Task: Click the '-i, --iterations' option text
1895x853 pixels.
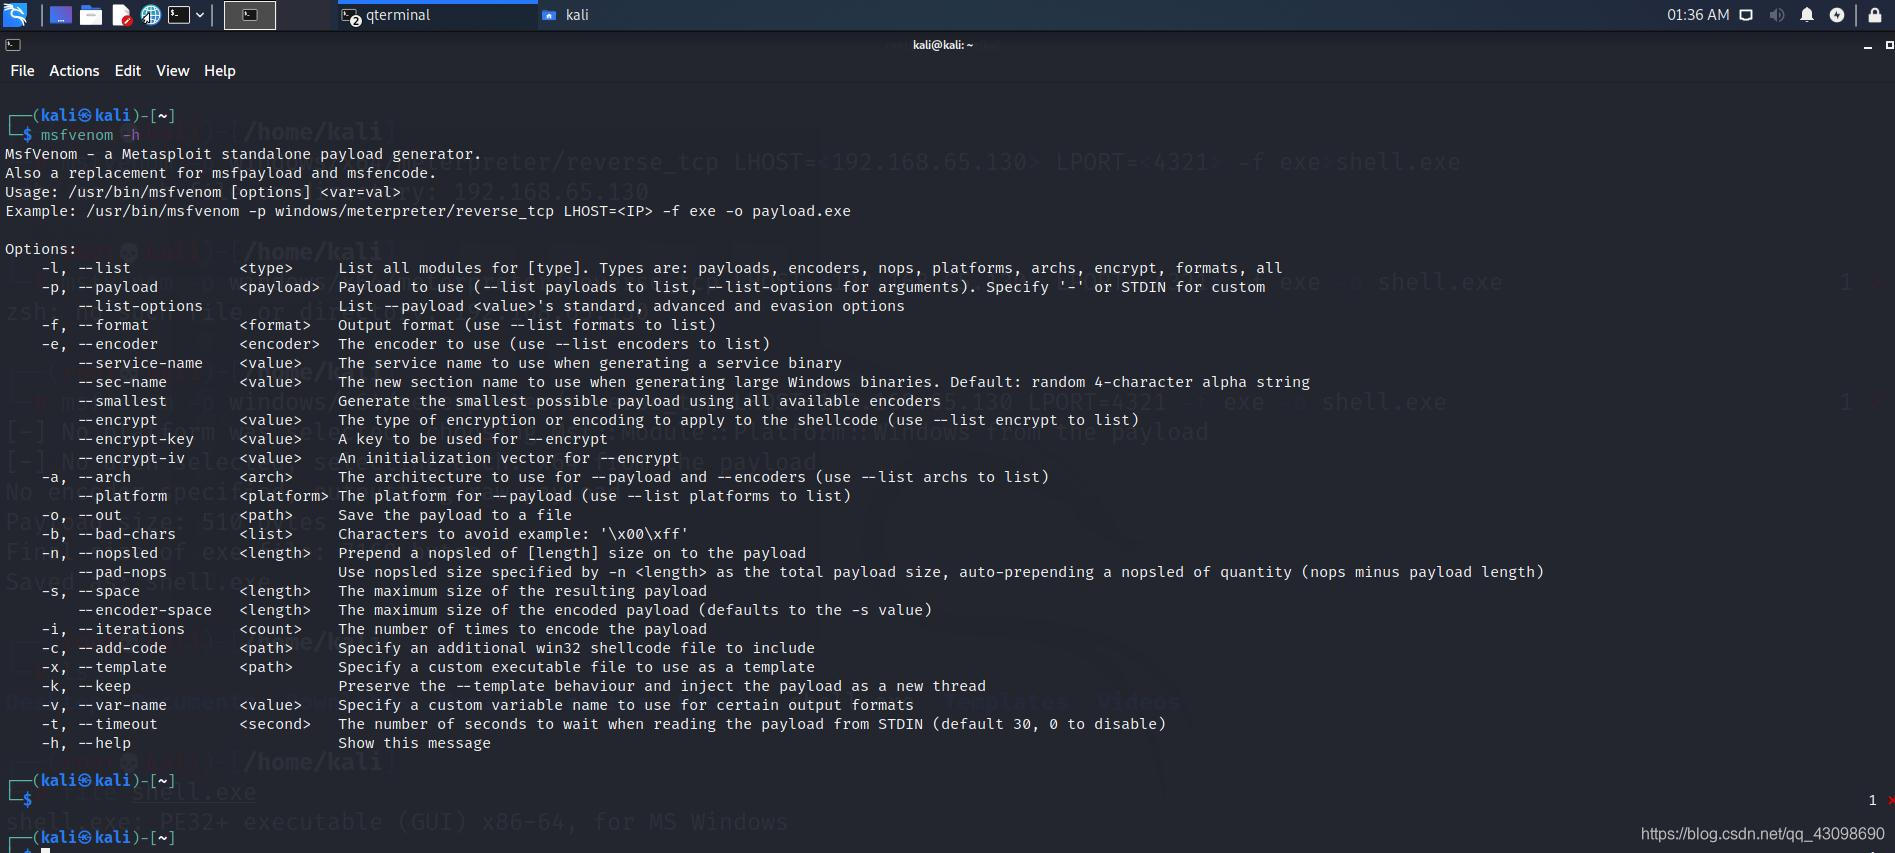Action: [x=113, y=629]
